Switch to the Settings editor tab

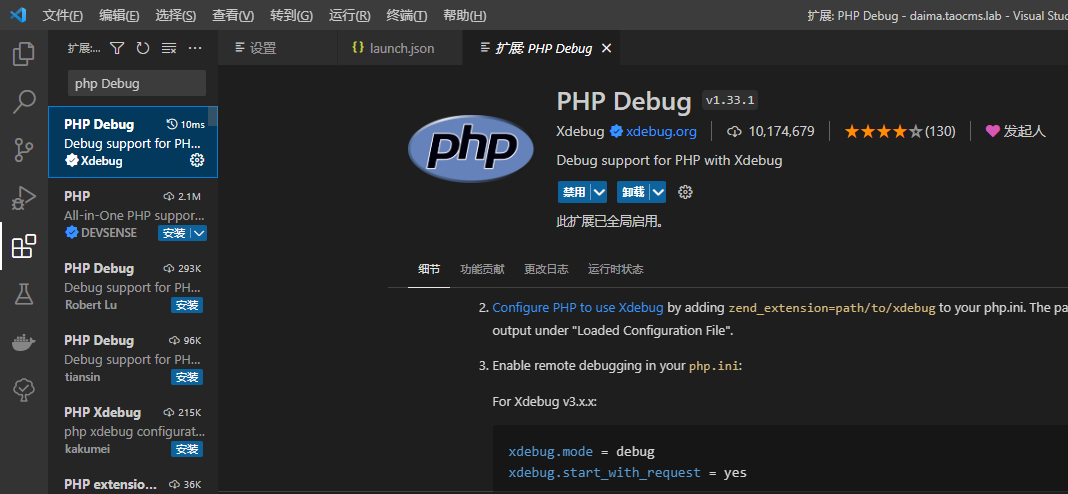coord(278,48)
